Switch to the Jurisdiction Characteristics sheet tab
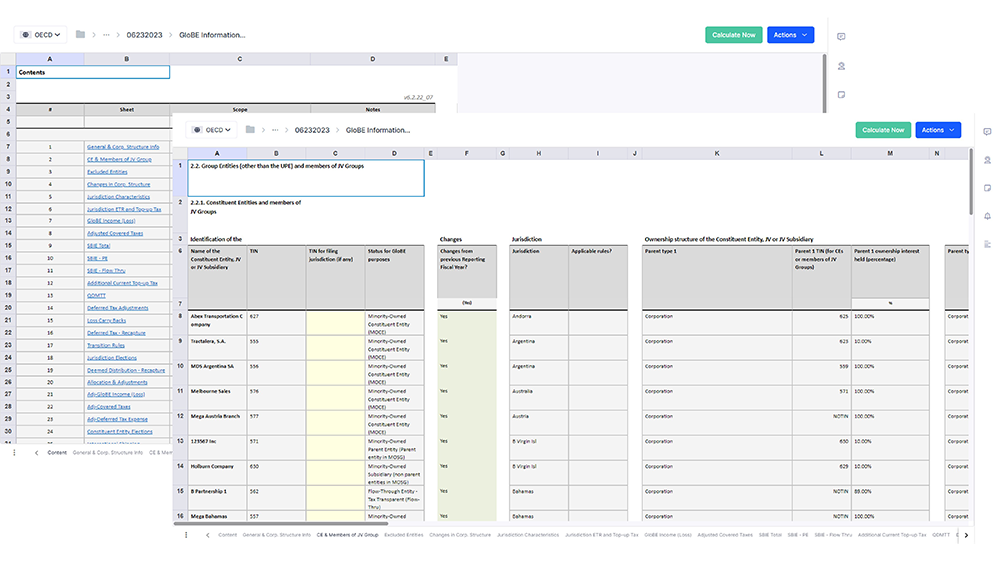The width and height of the screenshot is (1000, 561). tap(528, 535)
